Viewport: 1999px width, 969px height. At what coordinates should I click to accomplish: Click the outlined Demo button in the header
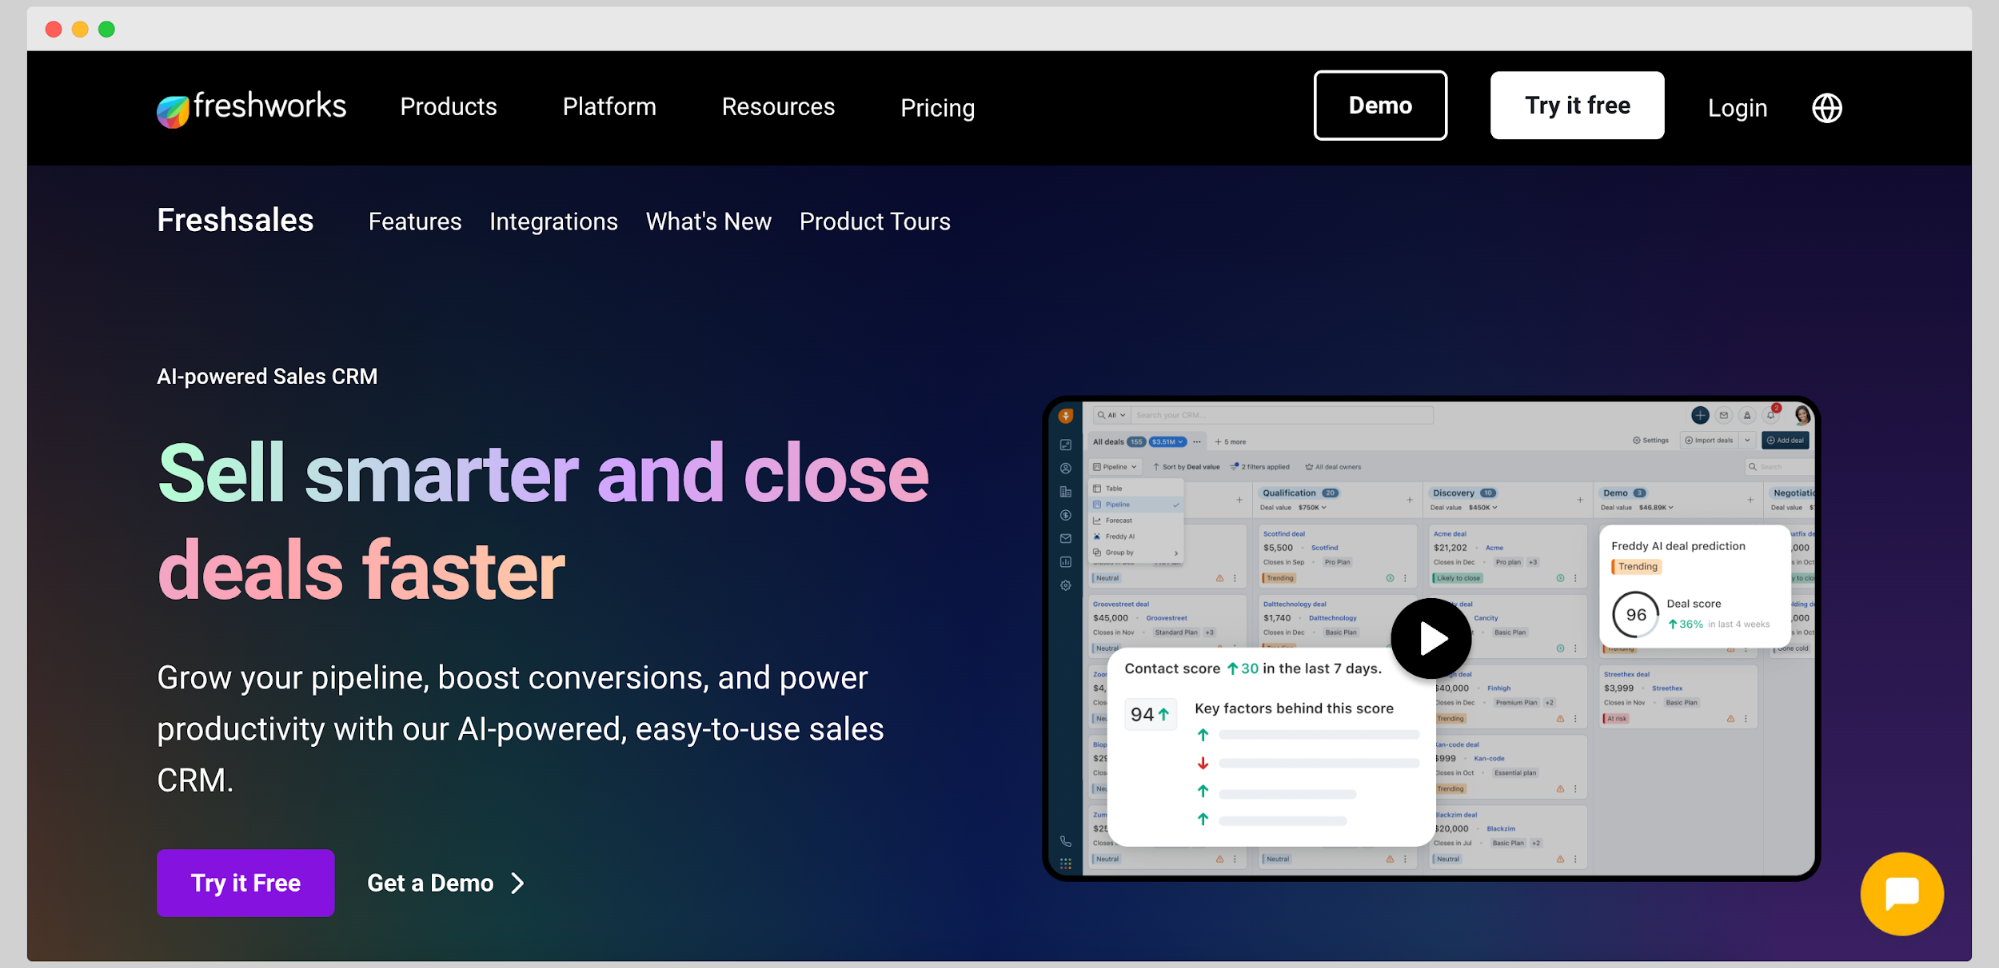[x=1380, y=105]
